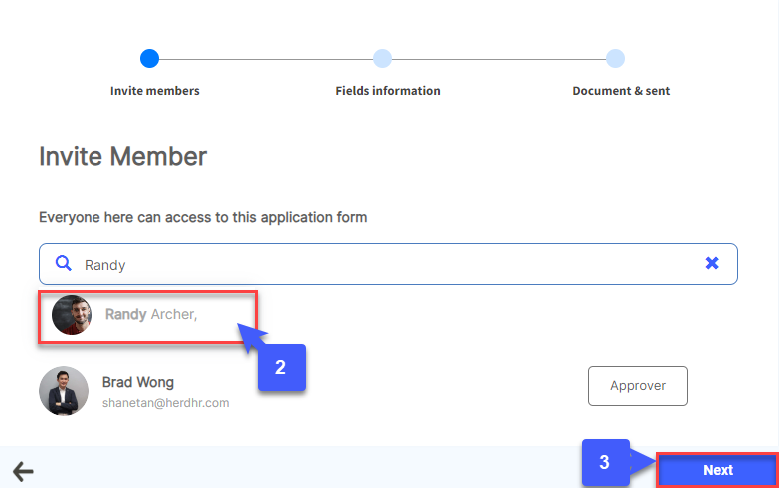Image resolution: width=779 pixels, height=488 pixels.
Task: Click the Fields information step circle
Action: point(382,58)
